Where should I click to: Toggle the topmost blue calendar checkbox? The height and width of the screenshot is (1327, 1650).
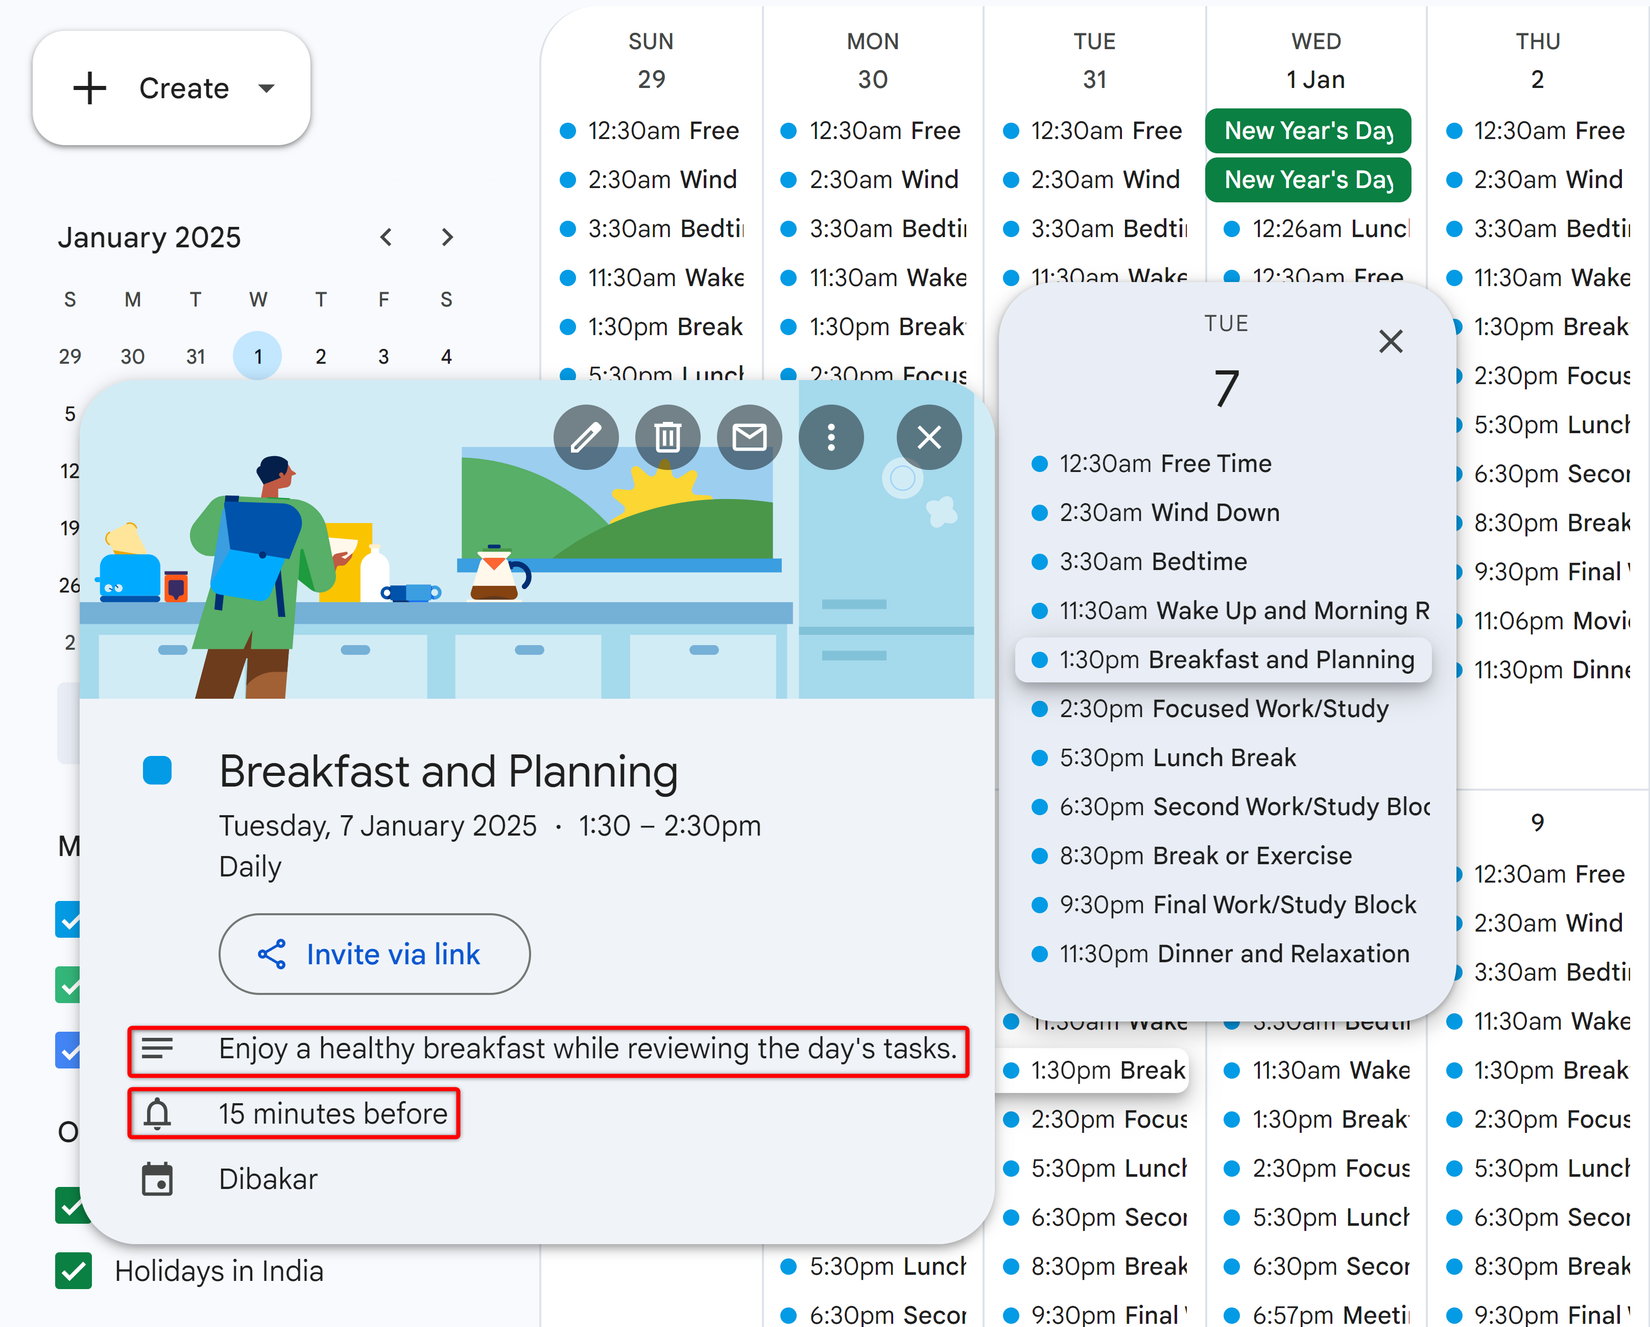coord(69,919)
